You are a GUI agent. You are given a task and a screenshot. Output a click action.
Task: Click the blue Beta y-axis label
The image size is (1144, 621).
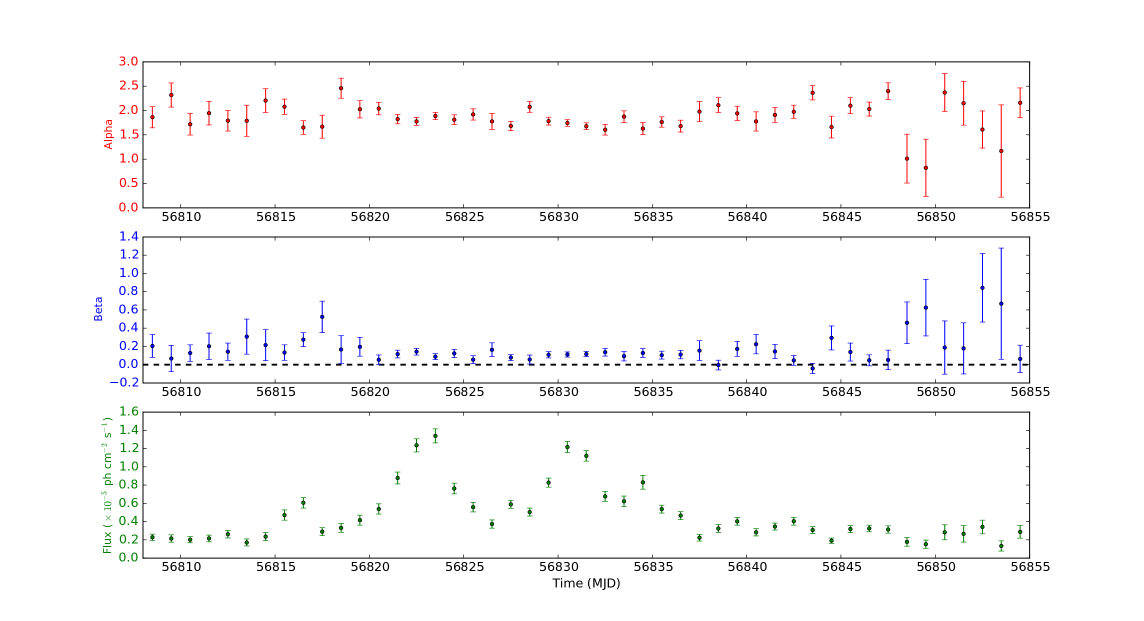[x=99, y=310]
